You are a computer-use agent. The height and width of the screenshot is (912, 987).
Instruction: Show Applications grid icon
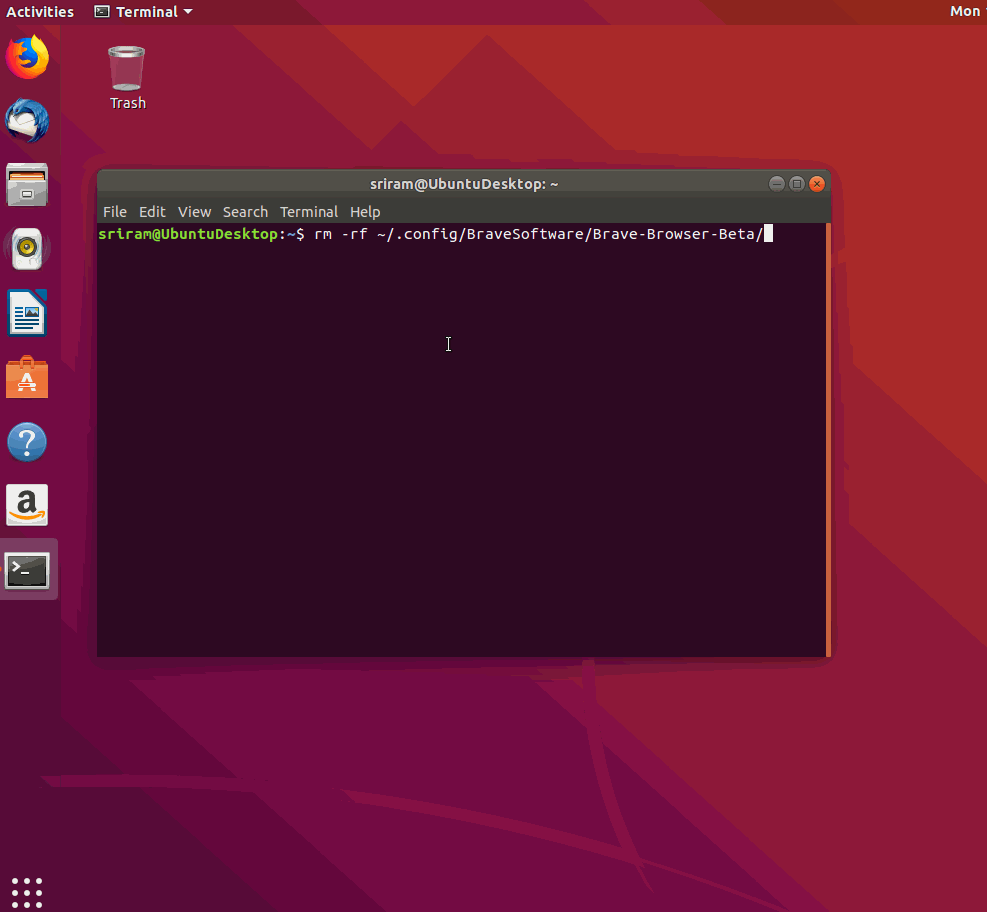coord(27,892)
